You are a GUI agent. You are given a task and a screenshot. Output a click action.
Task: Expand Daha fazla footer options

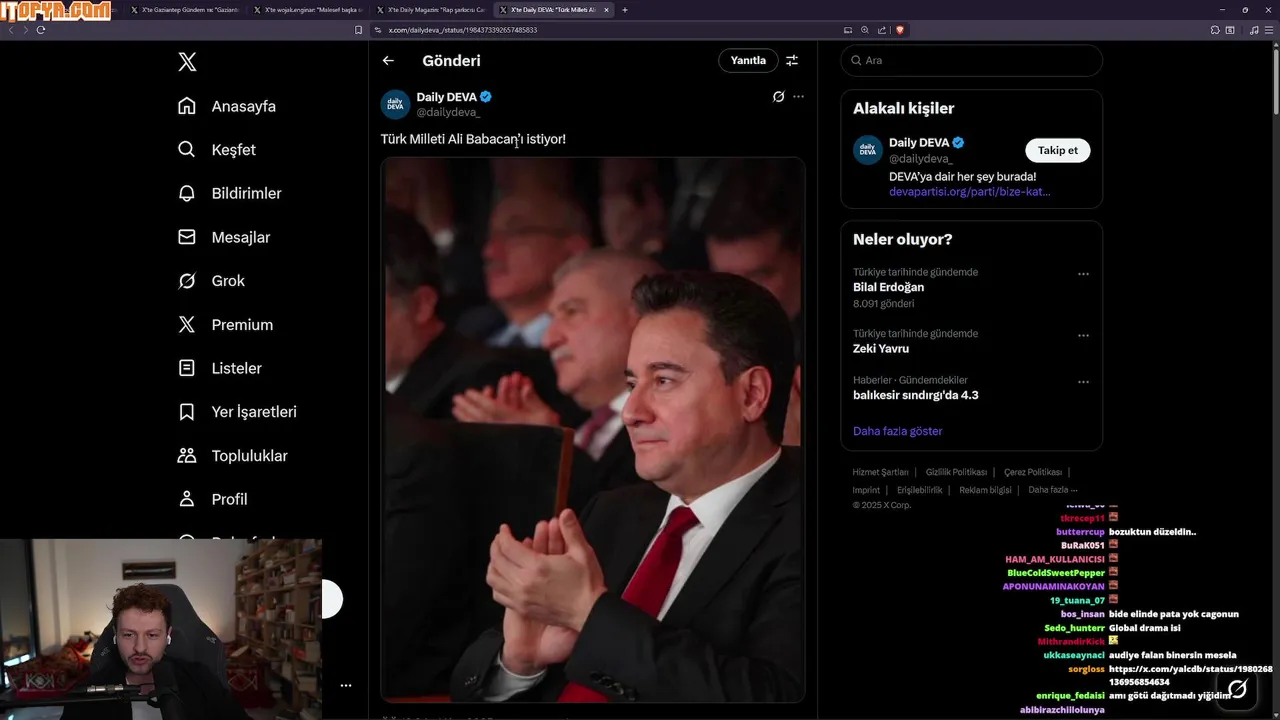[x=1053, y=490]
